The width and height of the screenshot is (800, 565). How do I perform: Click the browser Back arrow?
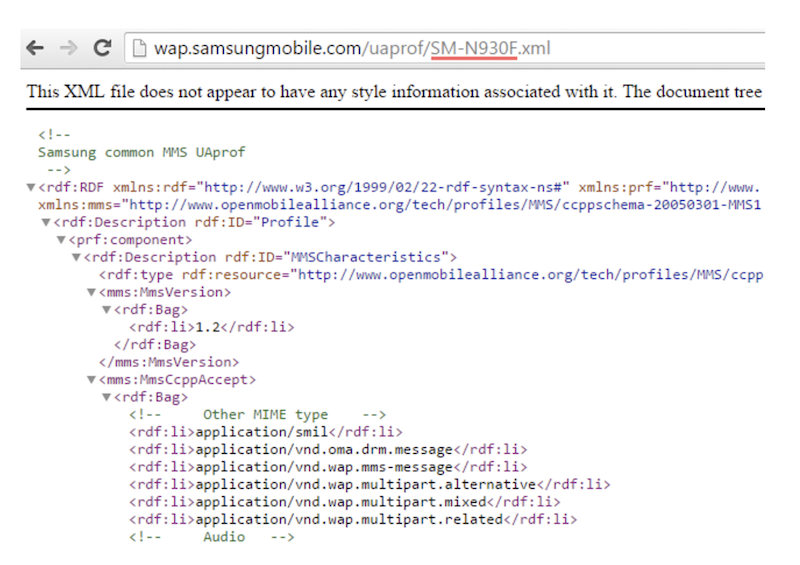35,48
